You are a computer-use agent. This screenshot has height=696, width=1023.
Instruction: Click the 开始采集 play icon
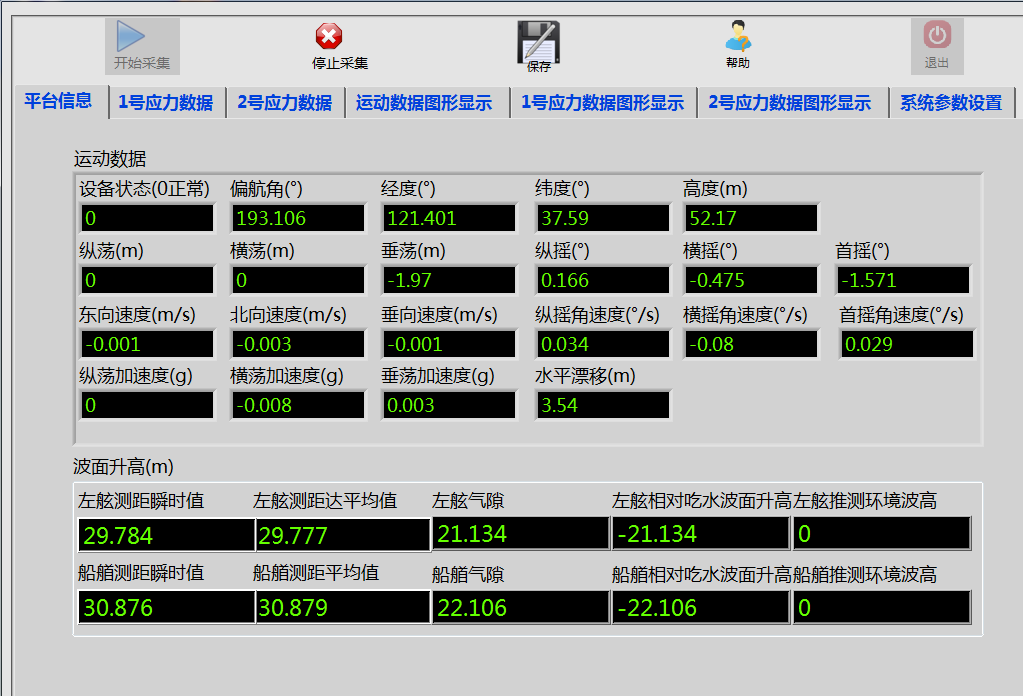click(130, 36)
